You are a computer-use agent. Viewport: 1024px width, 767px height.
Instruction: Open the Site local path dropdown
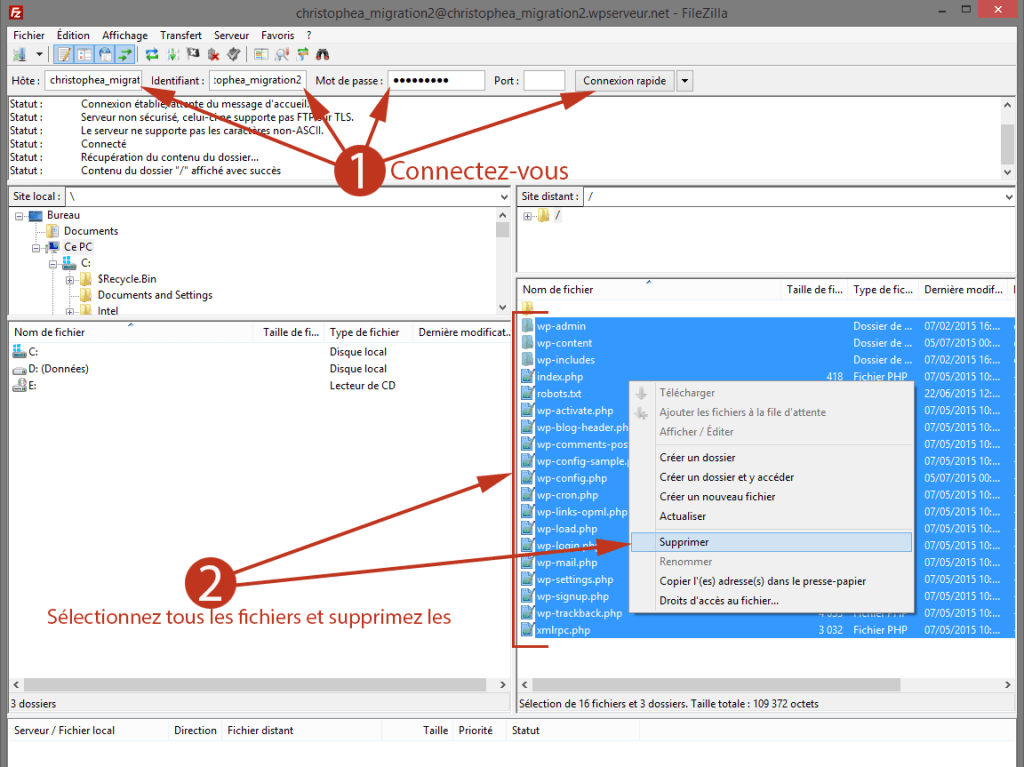click(504, 197)
